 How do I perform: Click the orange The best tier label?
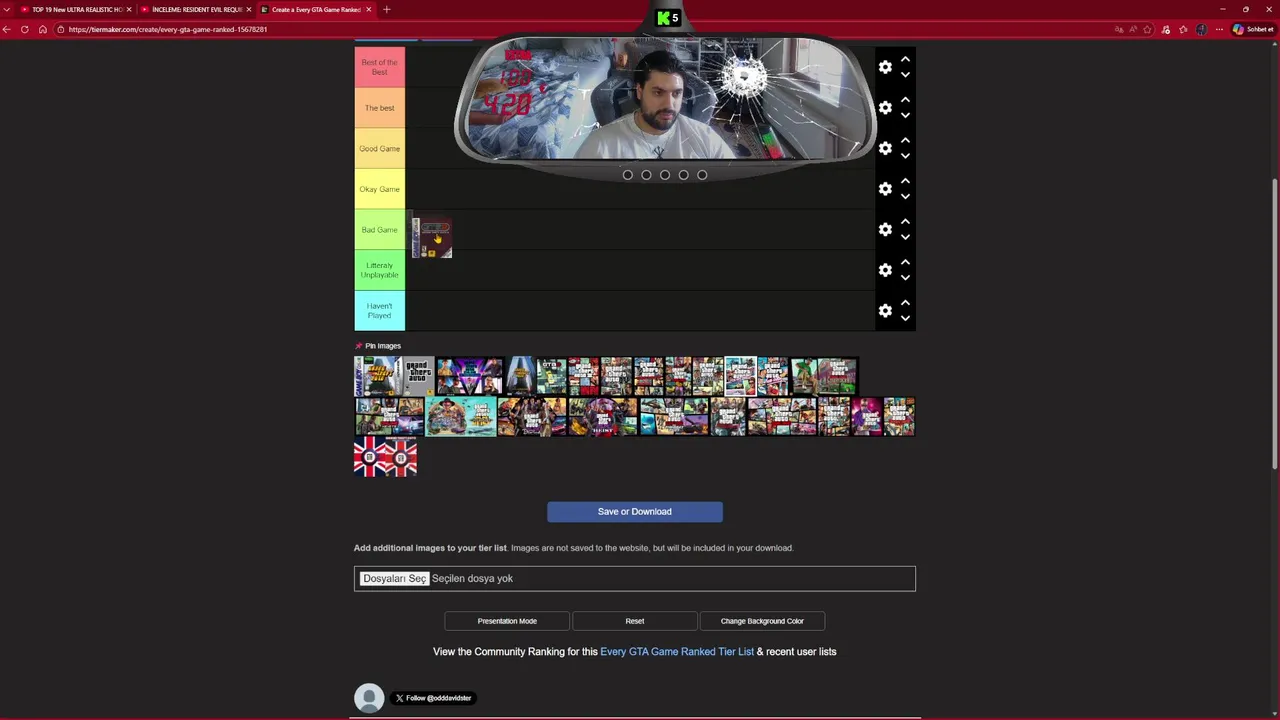click(x=380, y=108)
